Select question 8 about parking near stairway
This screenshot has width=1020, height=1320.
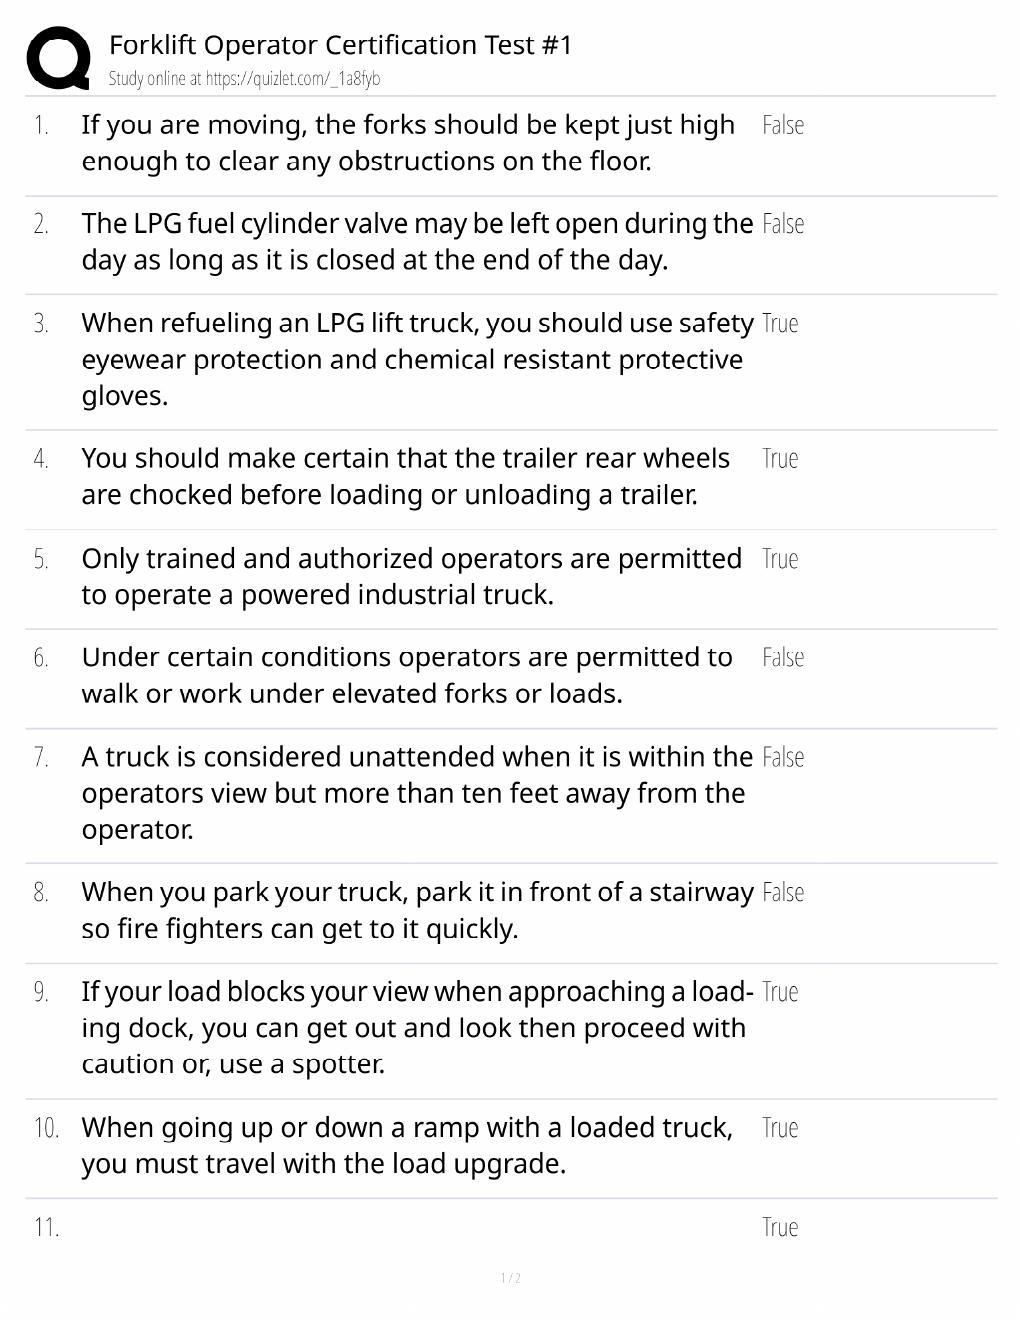click(417, 910)
